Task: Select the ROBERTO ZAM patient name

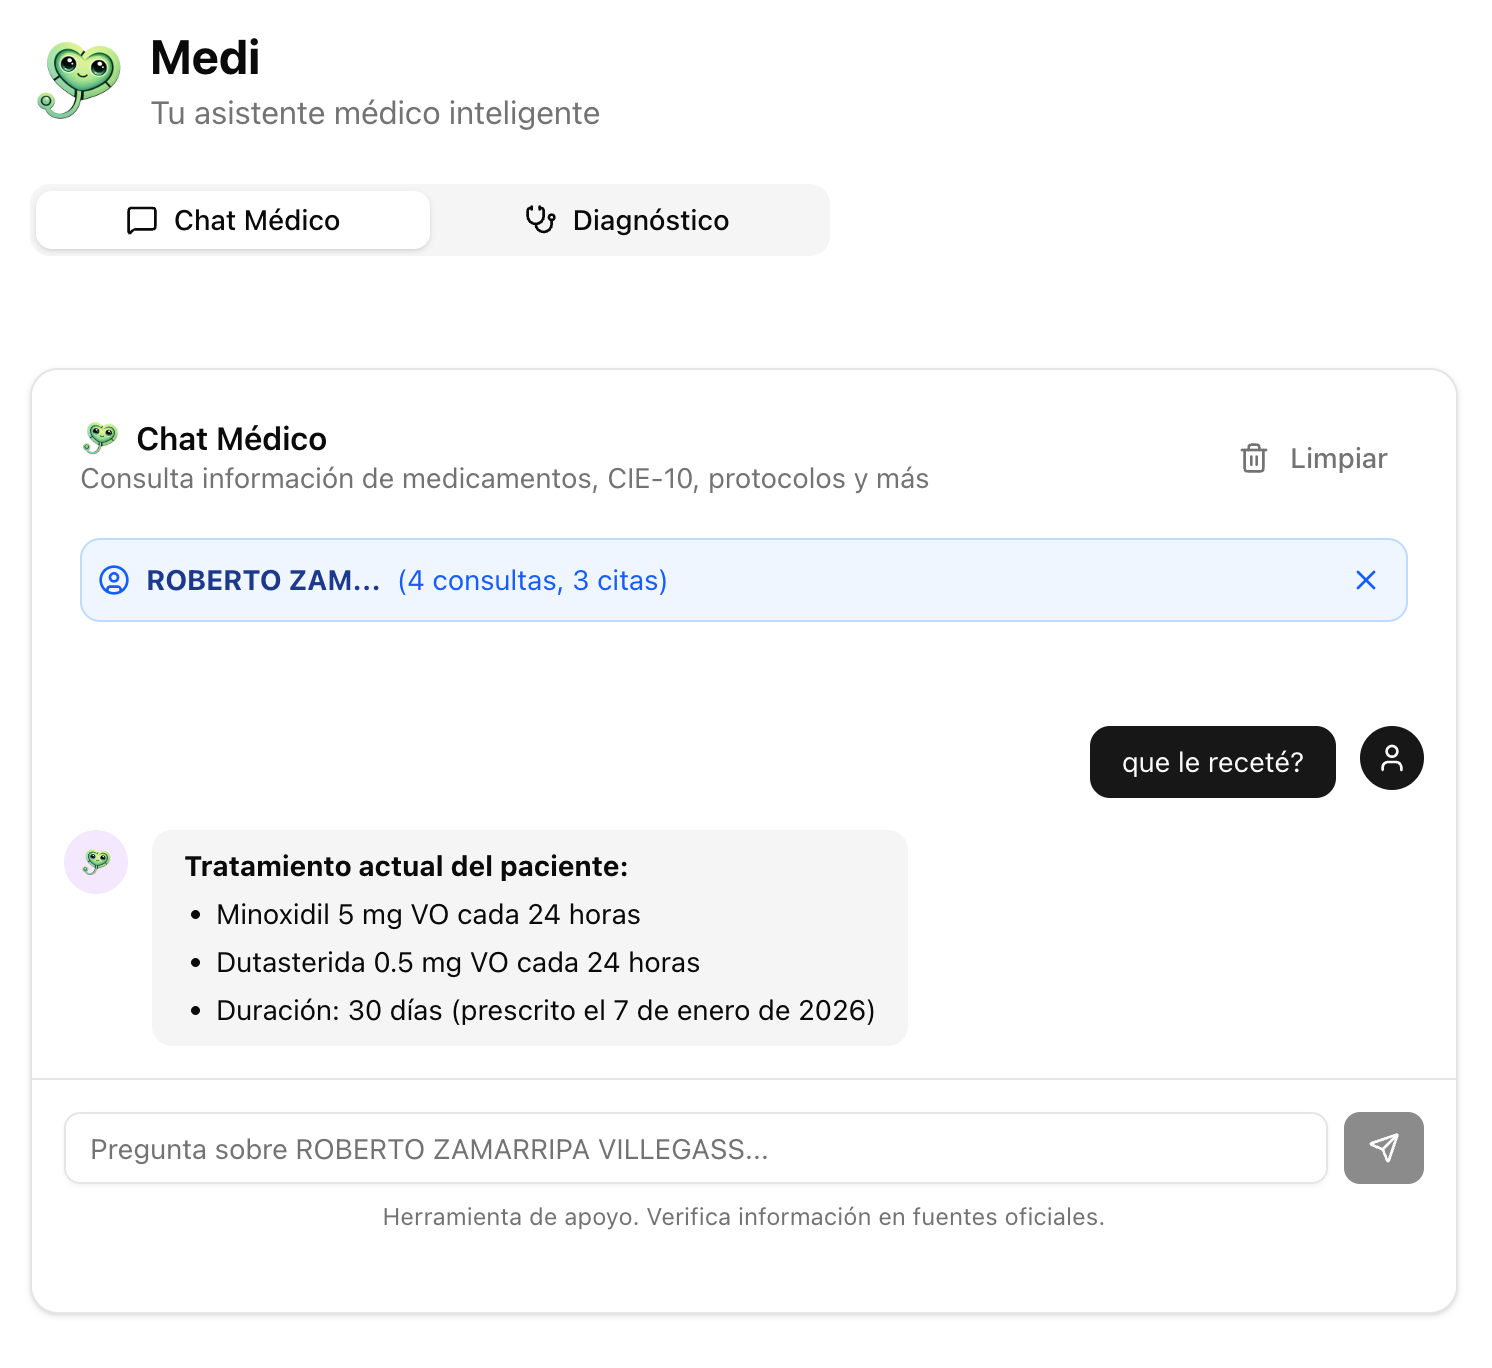Action: point(264,580)
